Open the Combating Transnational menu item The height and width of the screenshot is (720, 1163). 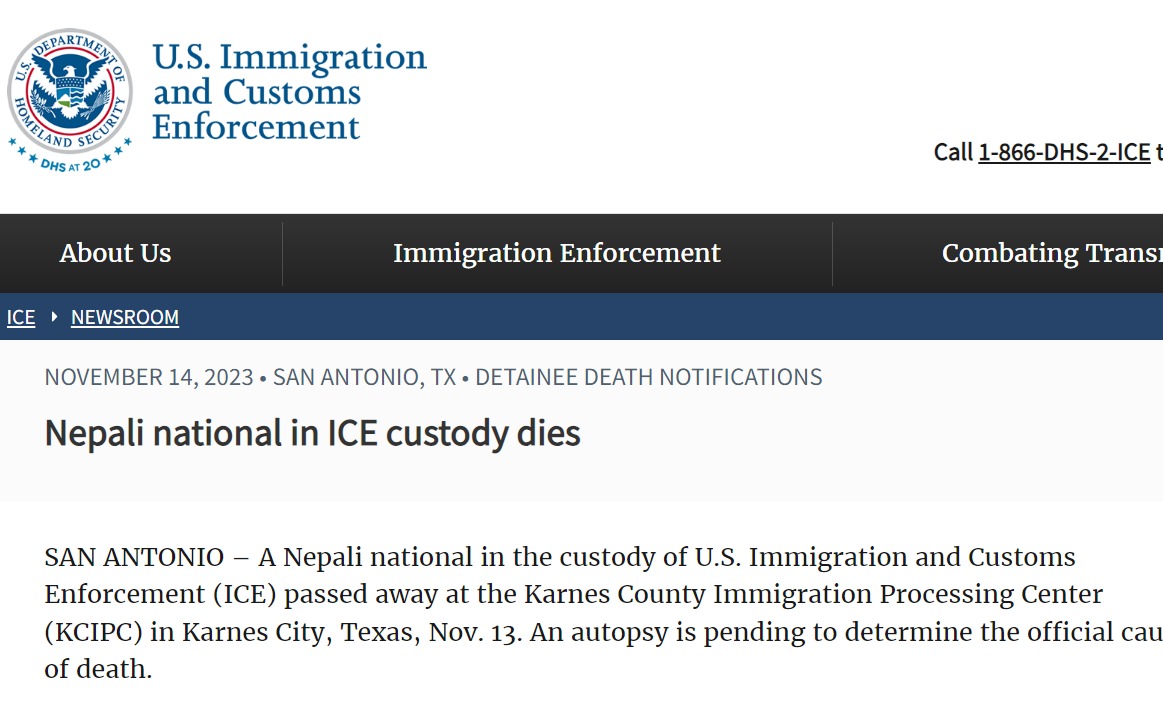(x=1051, y=253)
